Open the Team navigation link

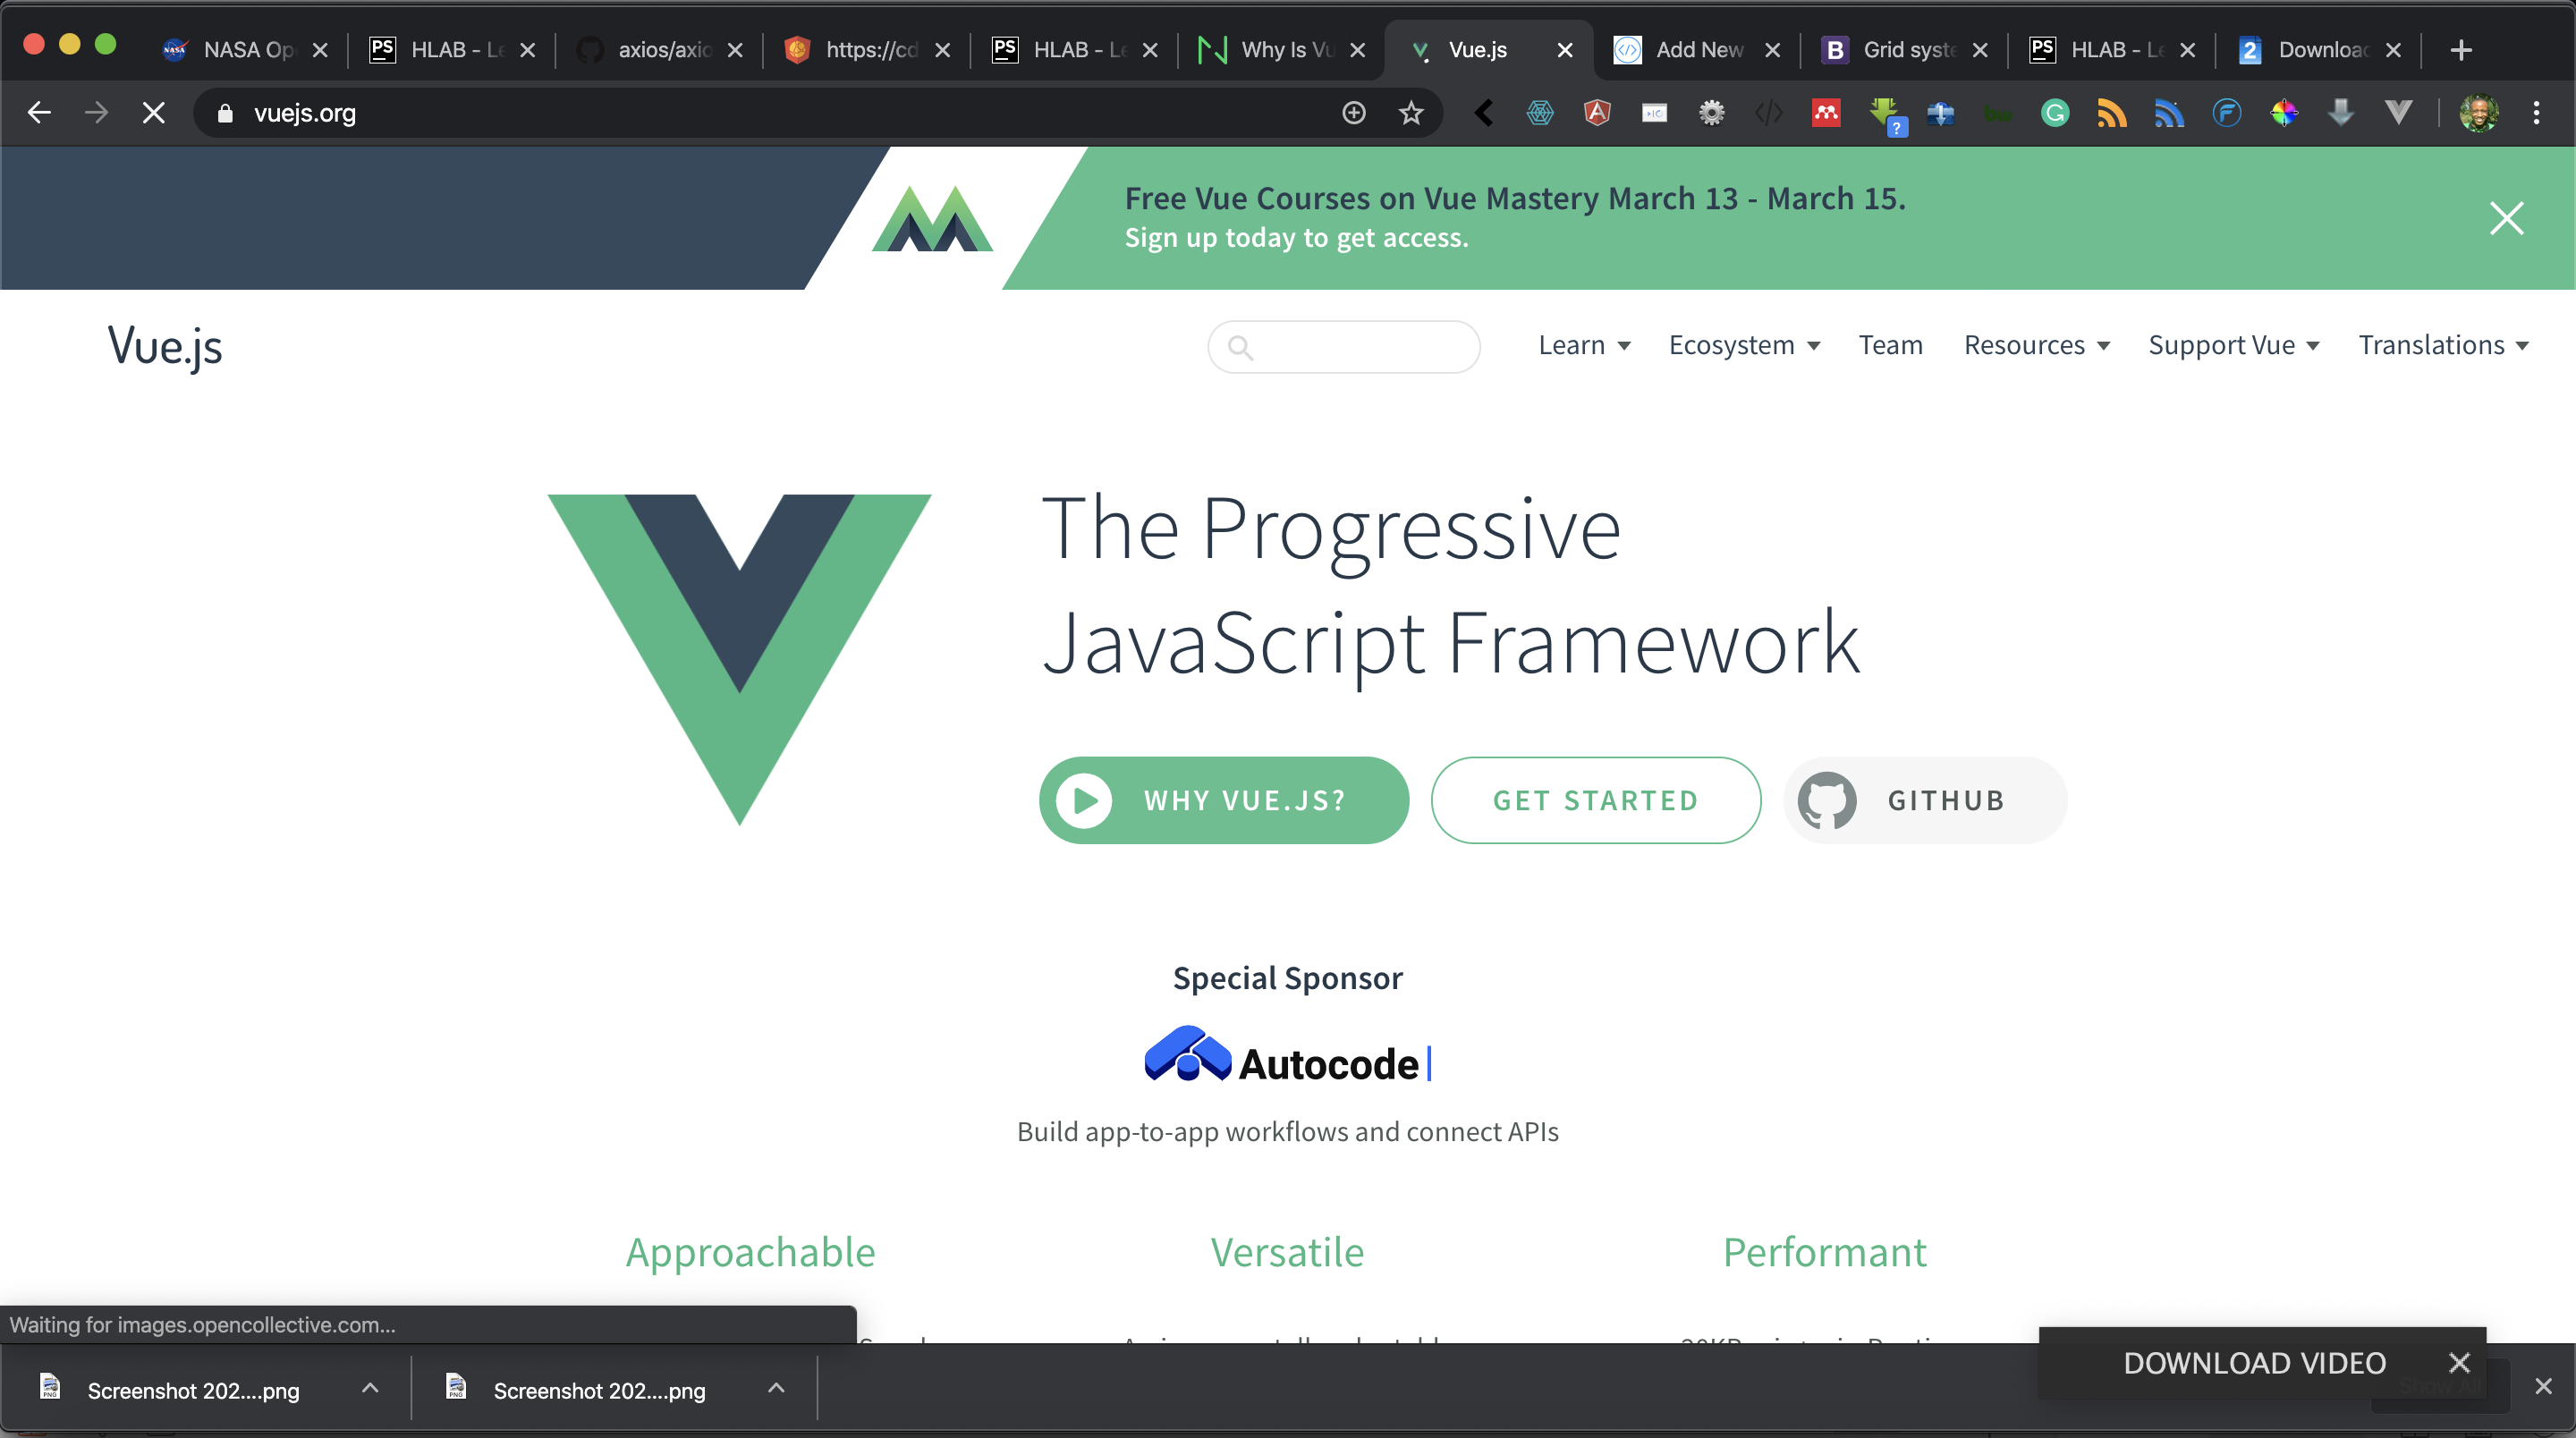coord(1890,345)
